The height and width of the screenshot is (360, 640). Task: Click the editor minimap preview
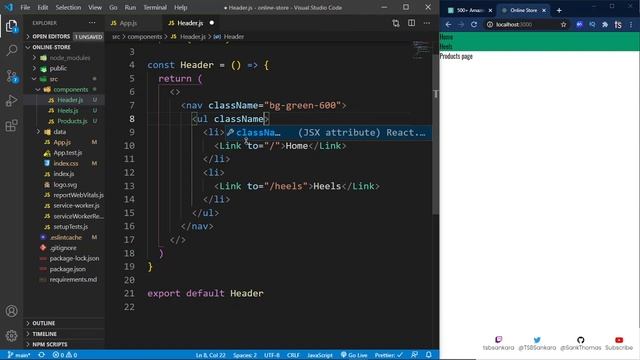(420, 50)
